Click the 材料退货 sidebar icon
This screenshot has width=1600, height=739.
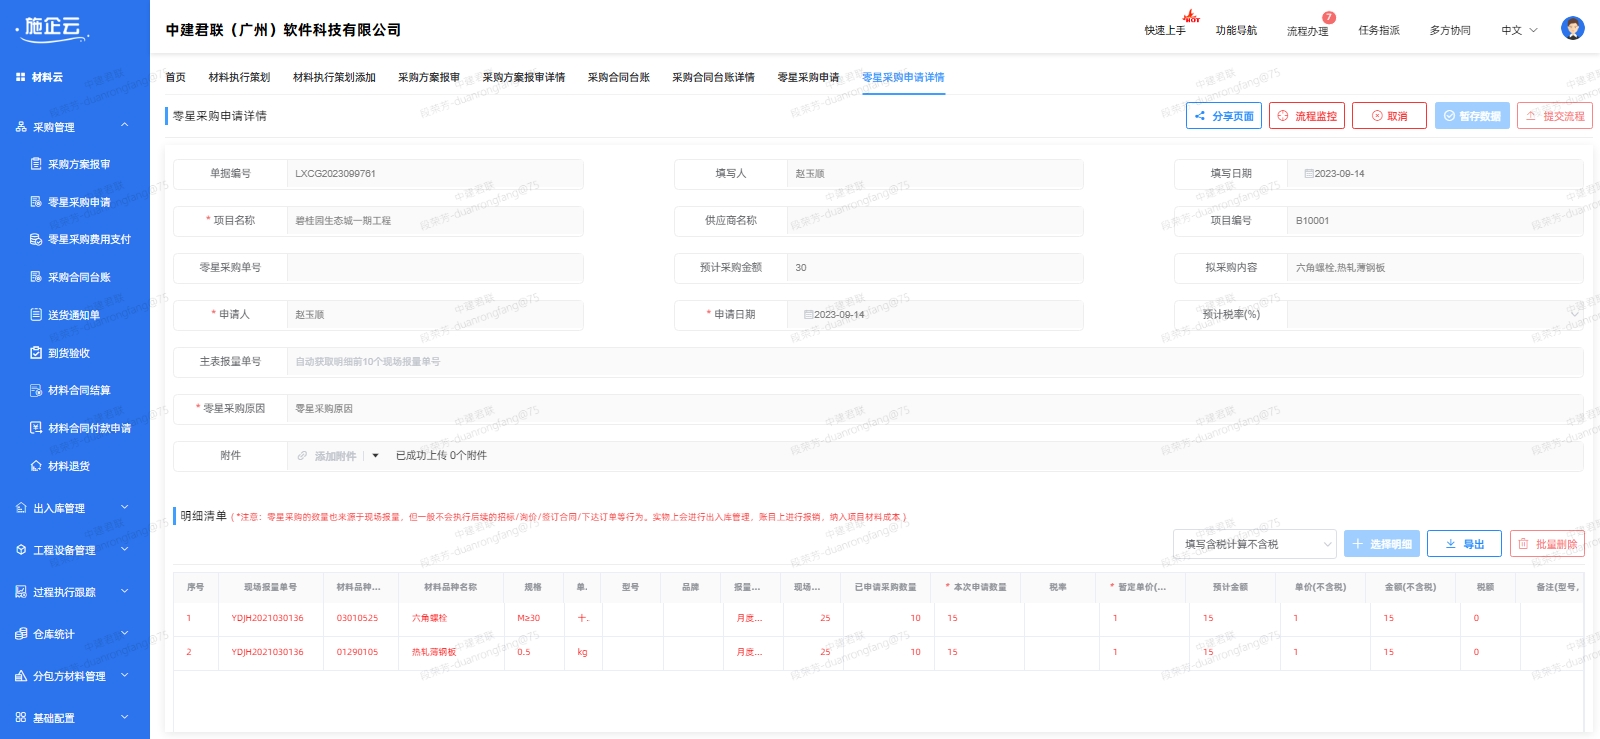point(36,466)
